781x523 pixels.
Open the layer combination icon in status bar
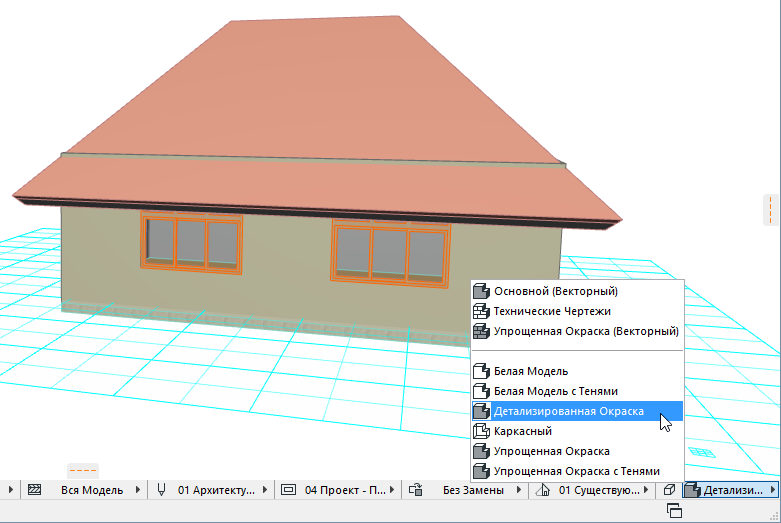pyautogui.click(x=34, y=490)
